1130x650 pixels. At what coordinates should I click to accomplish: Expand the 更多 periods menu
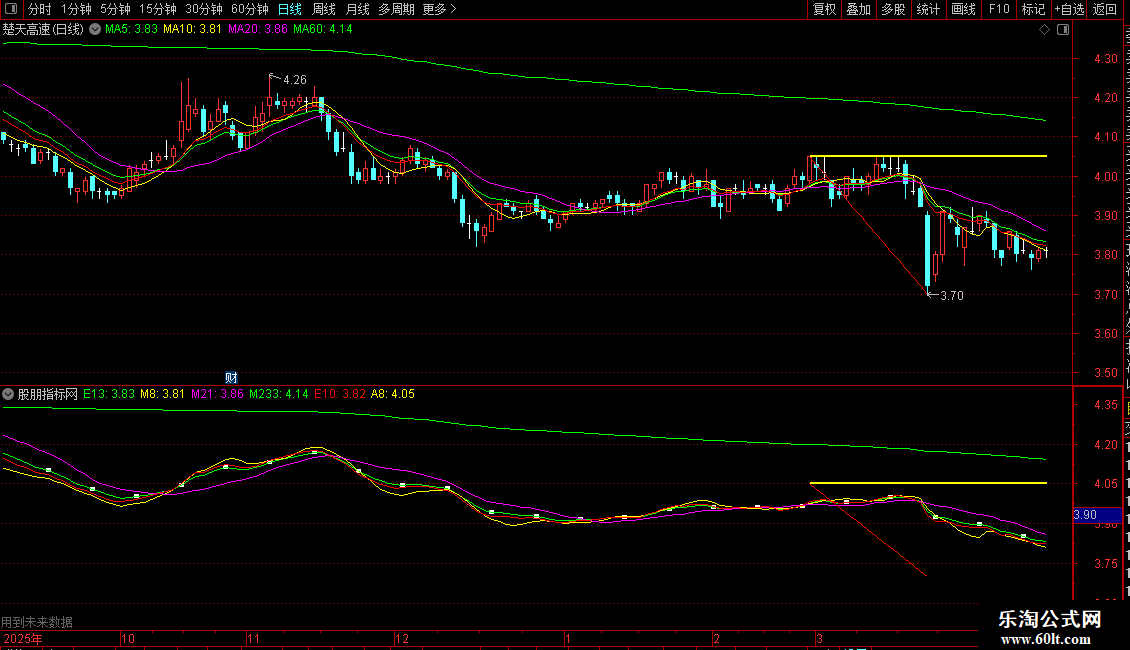pos(439,9)
